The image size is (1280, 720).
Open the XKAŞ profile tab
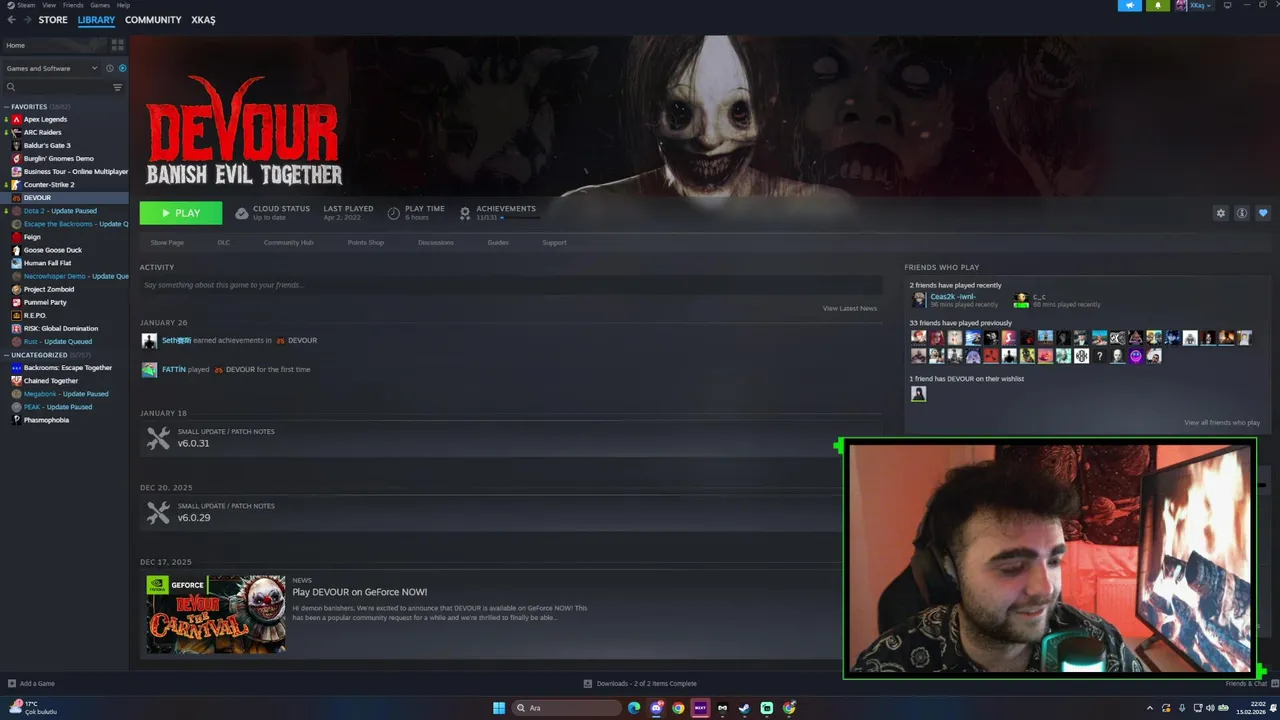[x=203, y=20]
